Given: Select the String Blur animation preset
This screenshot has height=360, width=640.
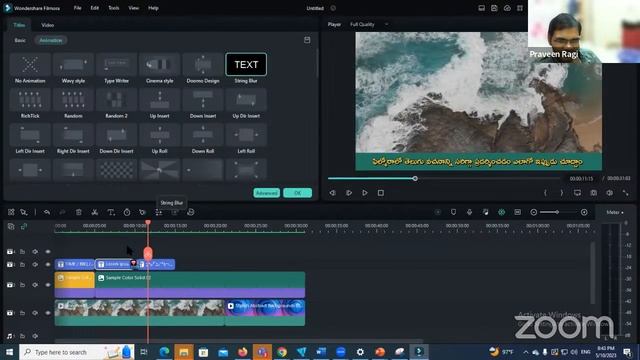Looking at the screenshot, I should coord(246,69).
